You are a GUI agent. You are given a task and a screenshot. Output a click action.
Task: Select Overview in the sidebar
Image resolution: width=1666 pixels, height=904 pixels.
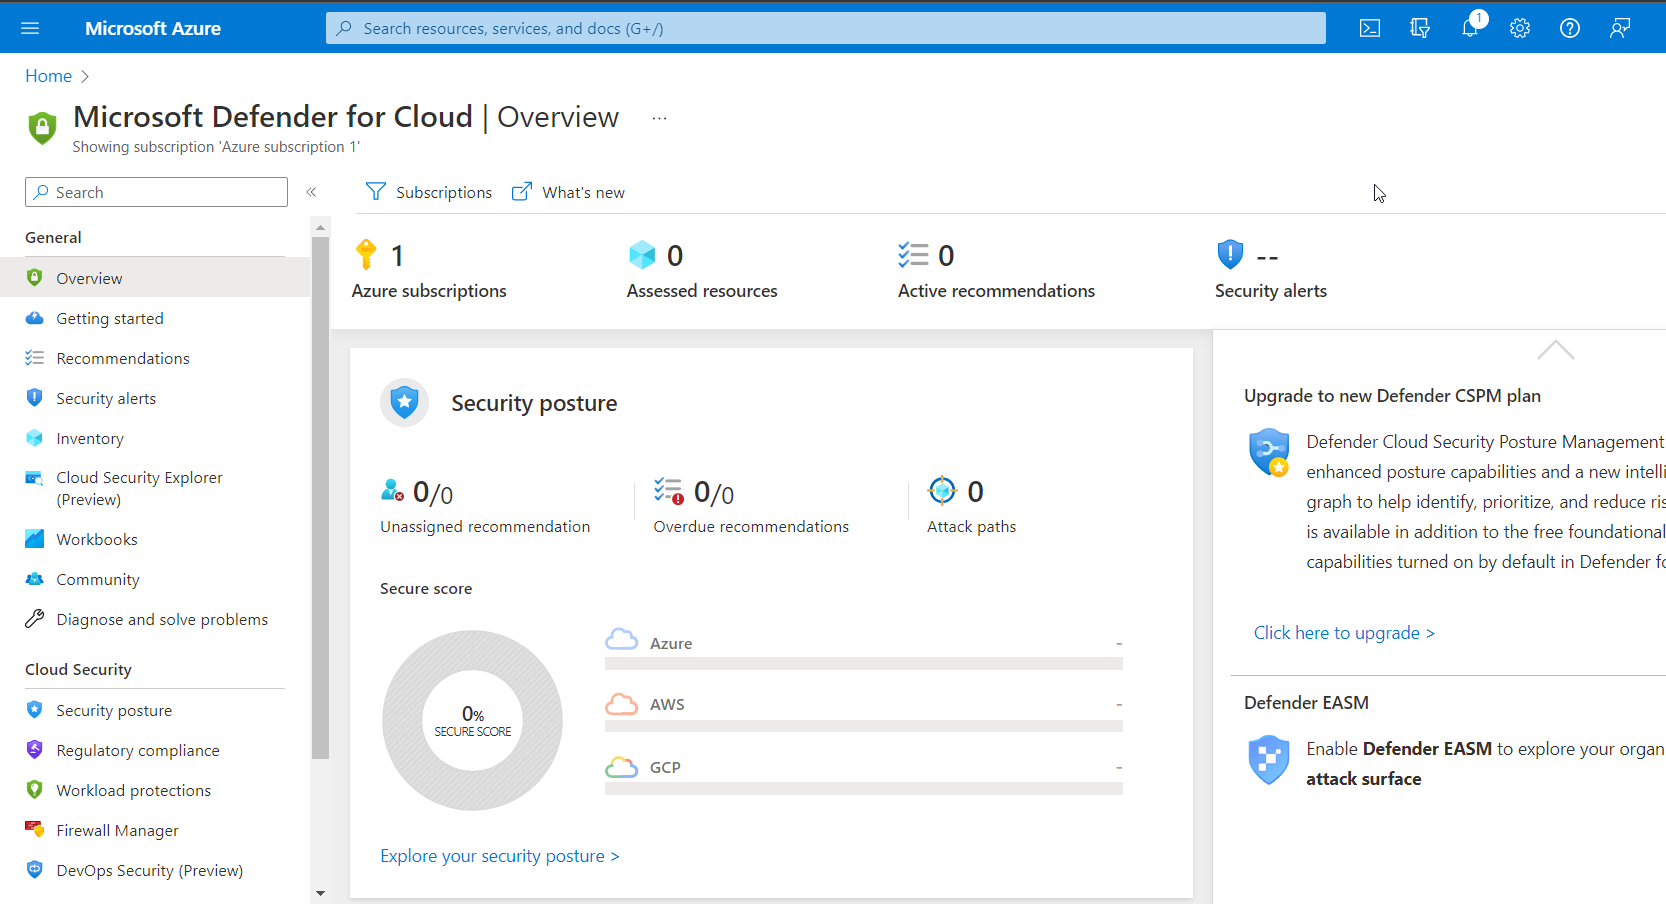point(155,278)
